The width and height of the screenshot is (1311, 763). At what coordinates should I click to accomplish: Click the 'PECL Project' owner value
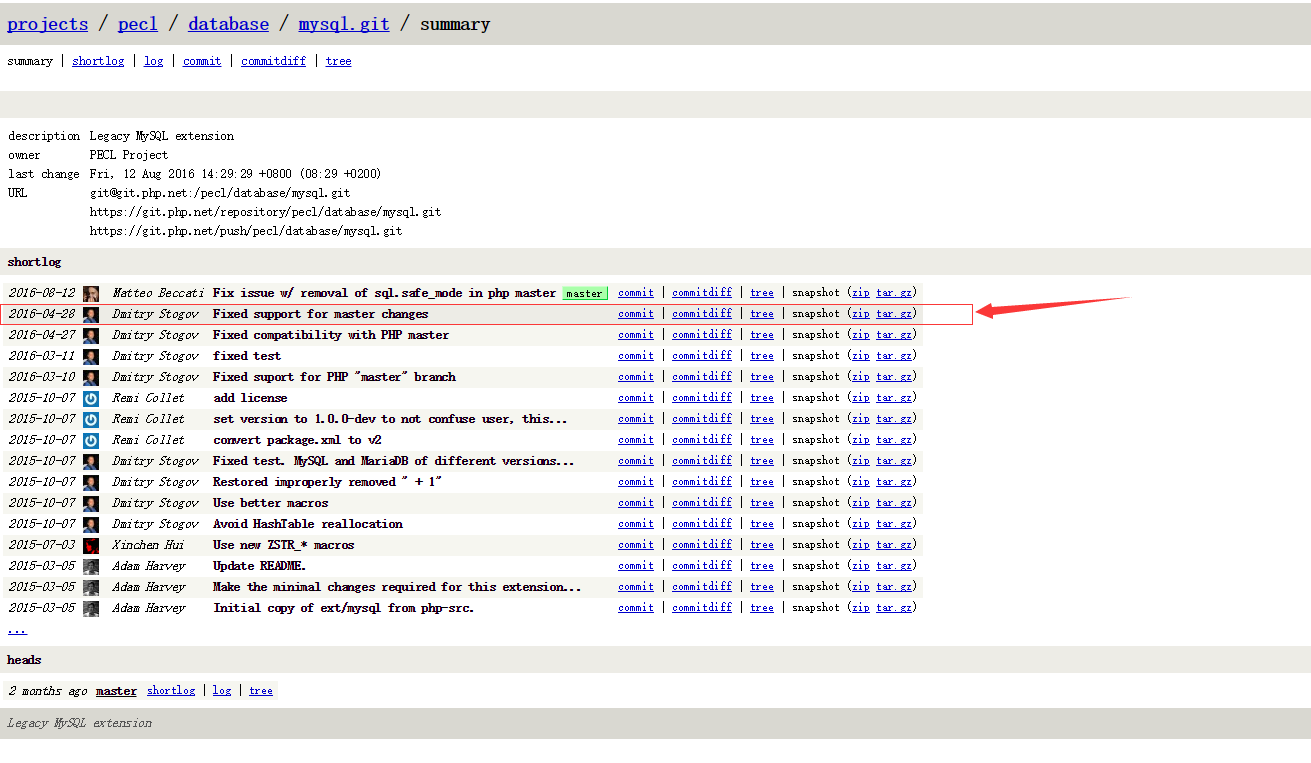tap(129, 155)
